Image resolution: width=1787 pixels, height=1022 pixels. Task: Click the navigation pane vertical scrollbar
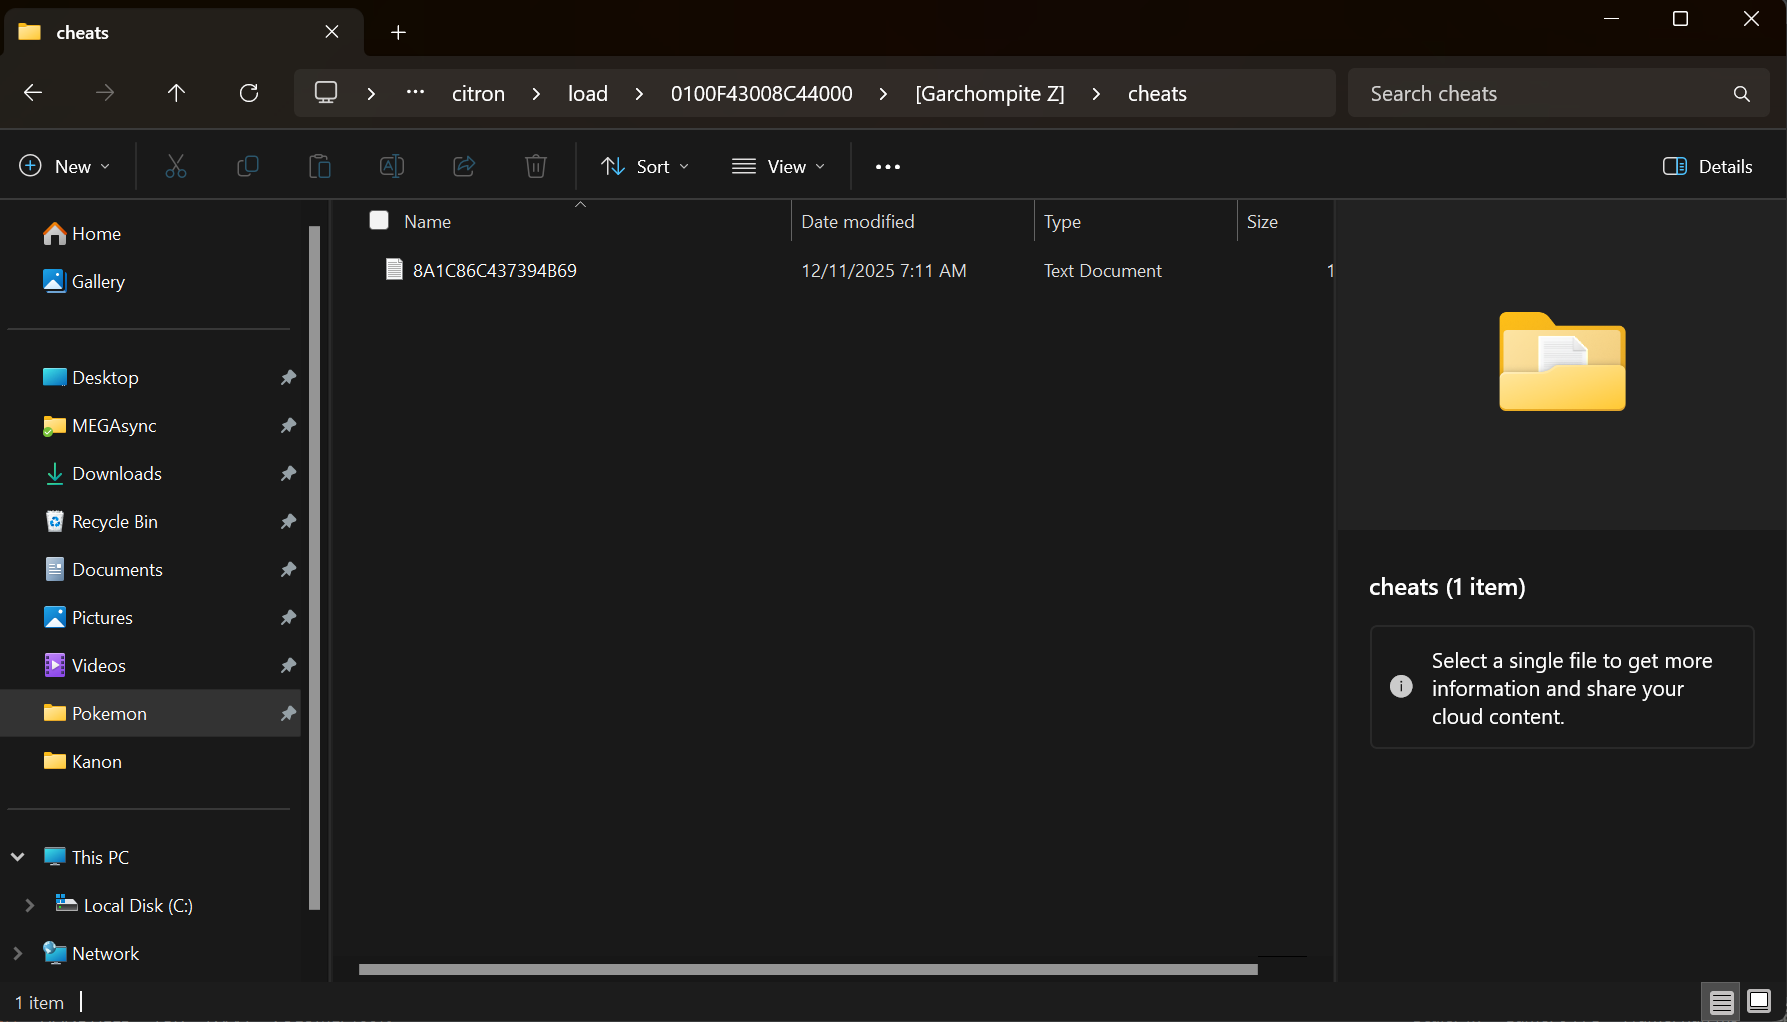point(314,567)
